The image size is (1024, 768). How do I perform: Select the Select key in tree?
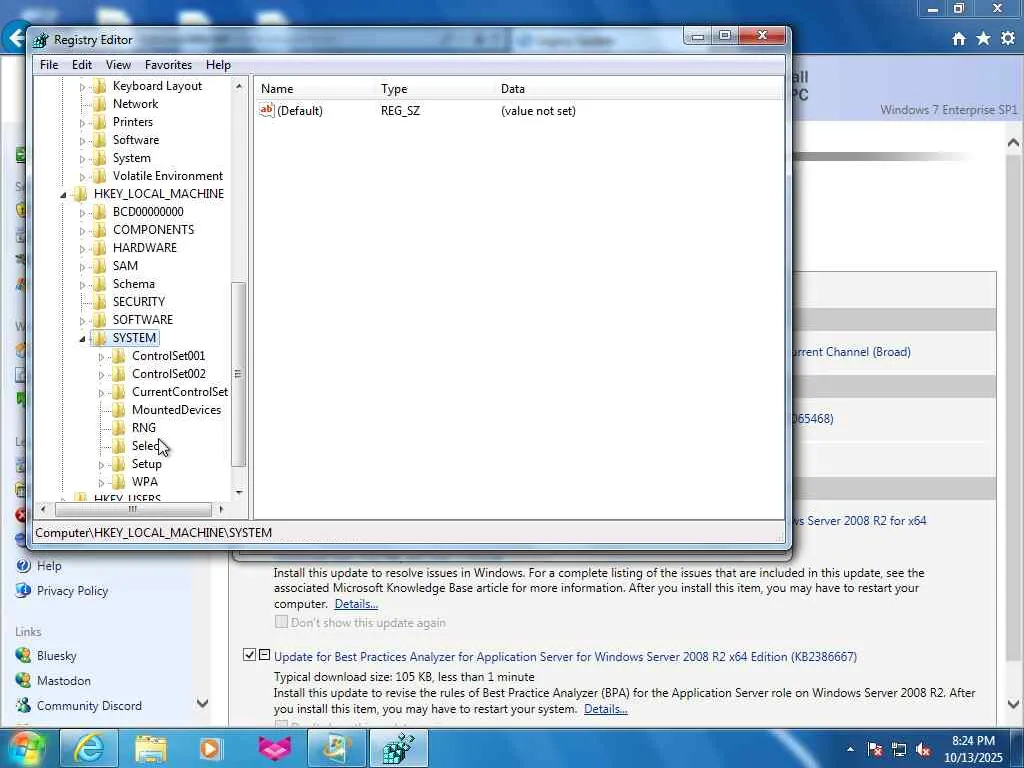[x=146, y=446]
